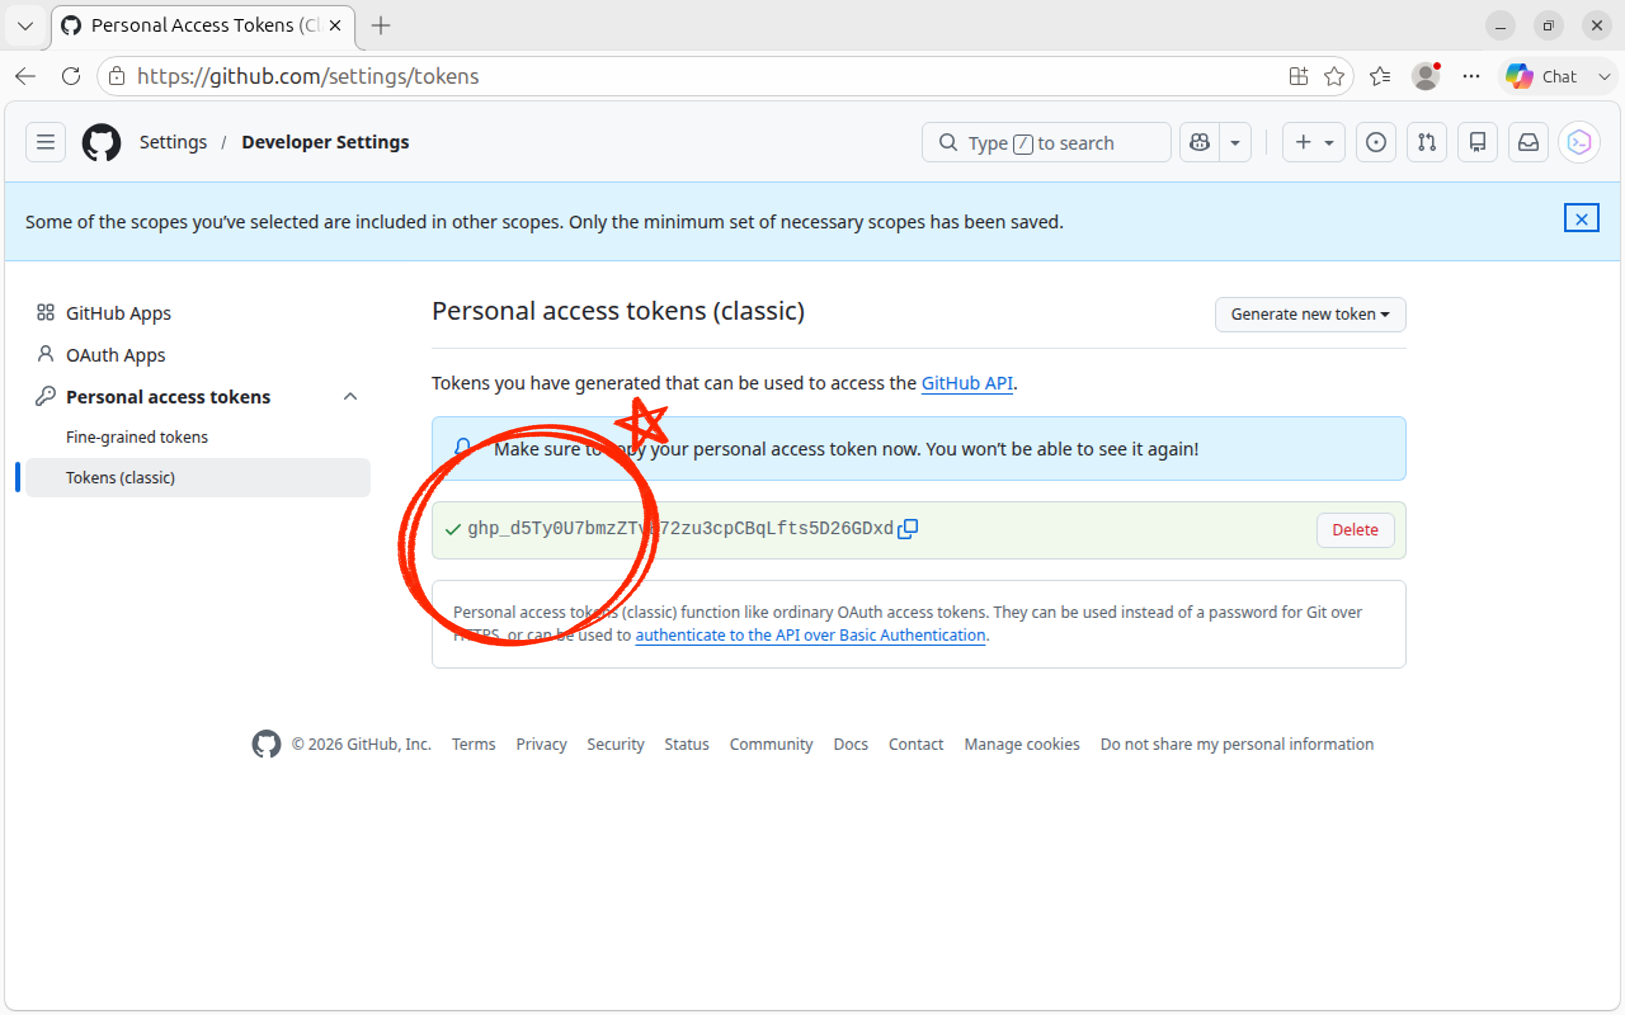
Task: Select Tokens (classic) in sidebar
Action: (x=198, y=478)
